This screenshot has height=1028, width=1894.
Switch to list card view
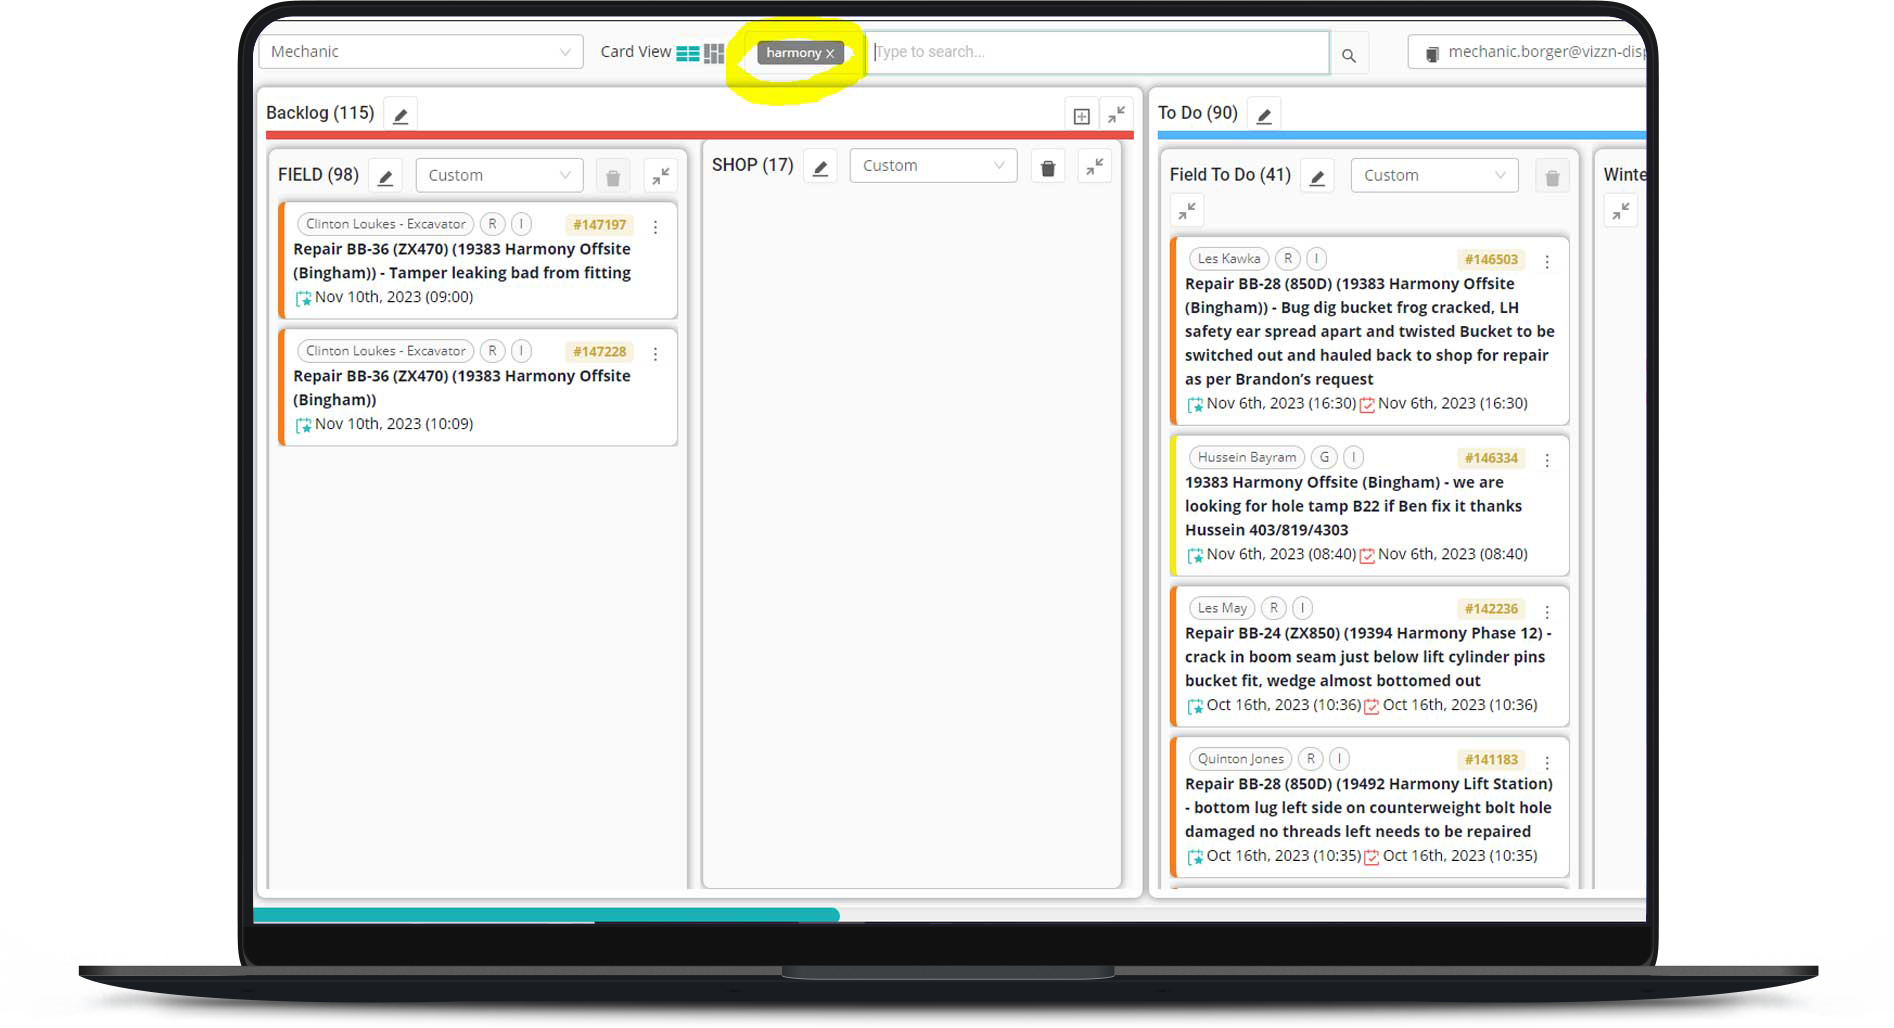point(687,53)
